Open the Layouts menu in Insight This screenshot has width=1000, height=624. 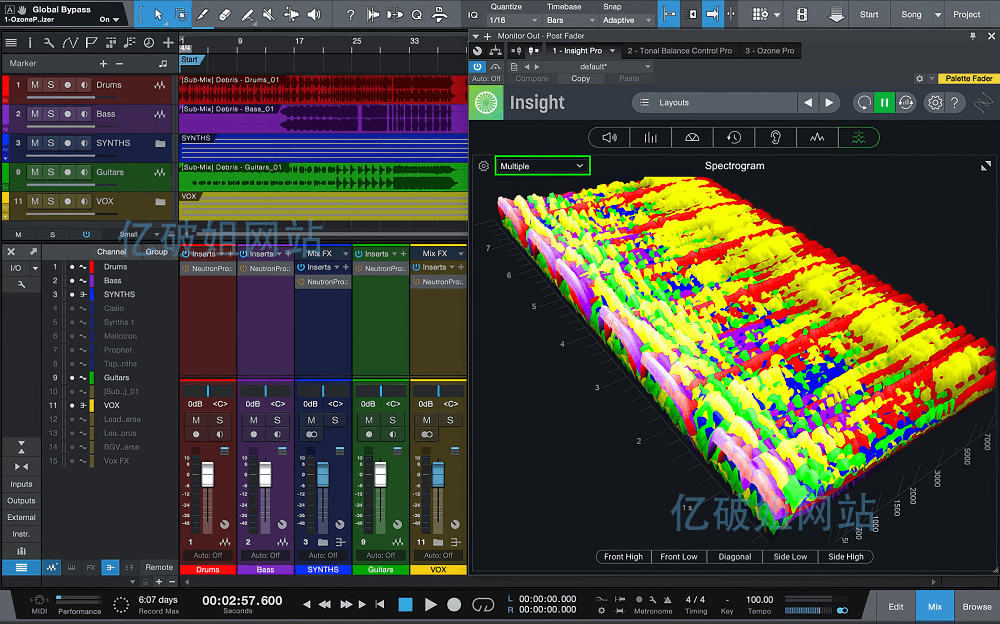click(714, 102)
